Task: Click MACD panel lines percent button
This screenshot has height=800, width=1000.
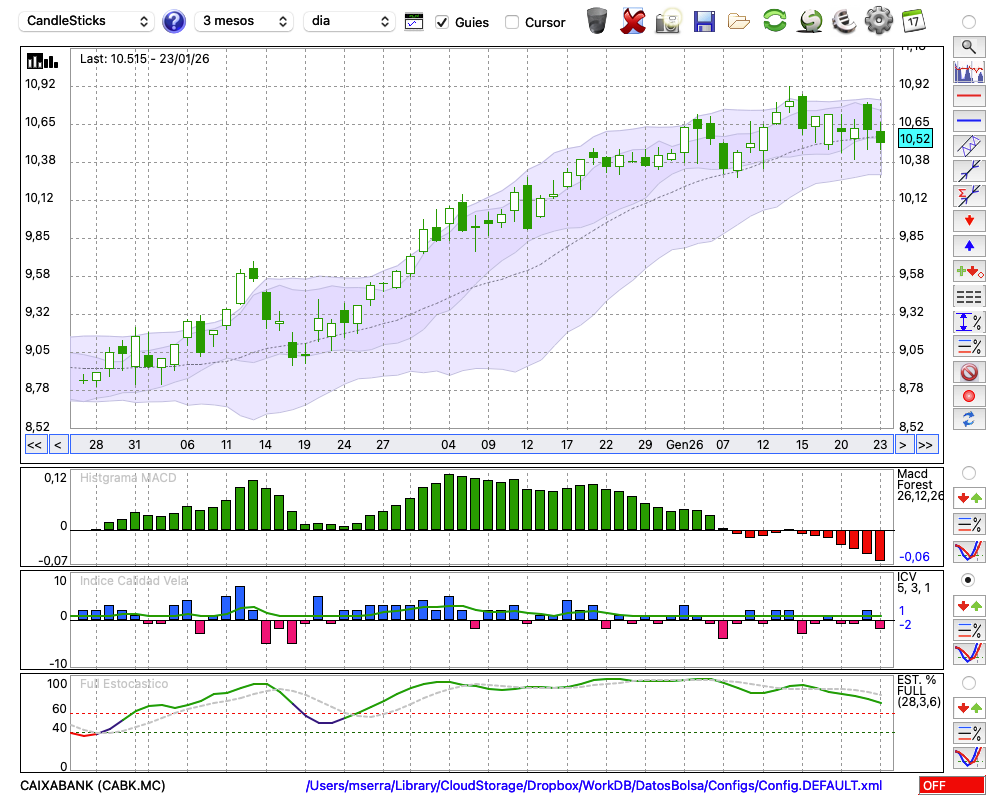Action: pos(969,524)
